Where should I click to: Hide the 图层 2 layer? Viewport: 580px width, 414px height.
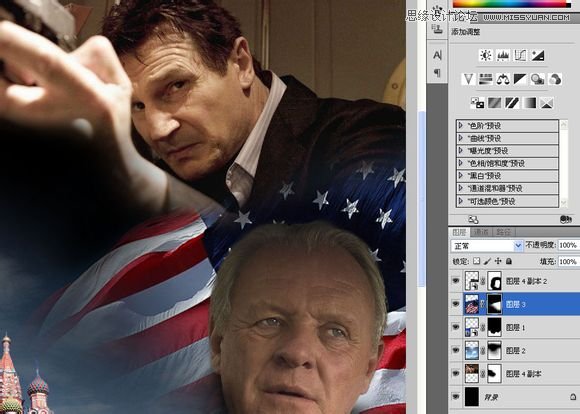[x=456, y=350]
